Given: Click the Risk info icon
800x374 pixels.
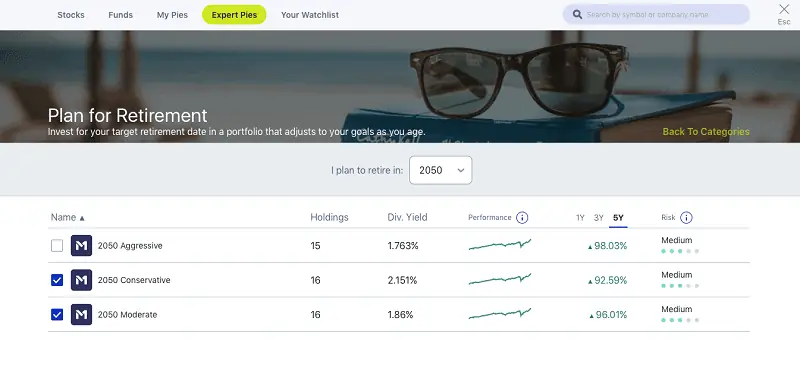Looking at the screenshot, I should pyautogui.click(x=686, y=218).
